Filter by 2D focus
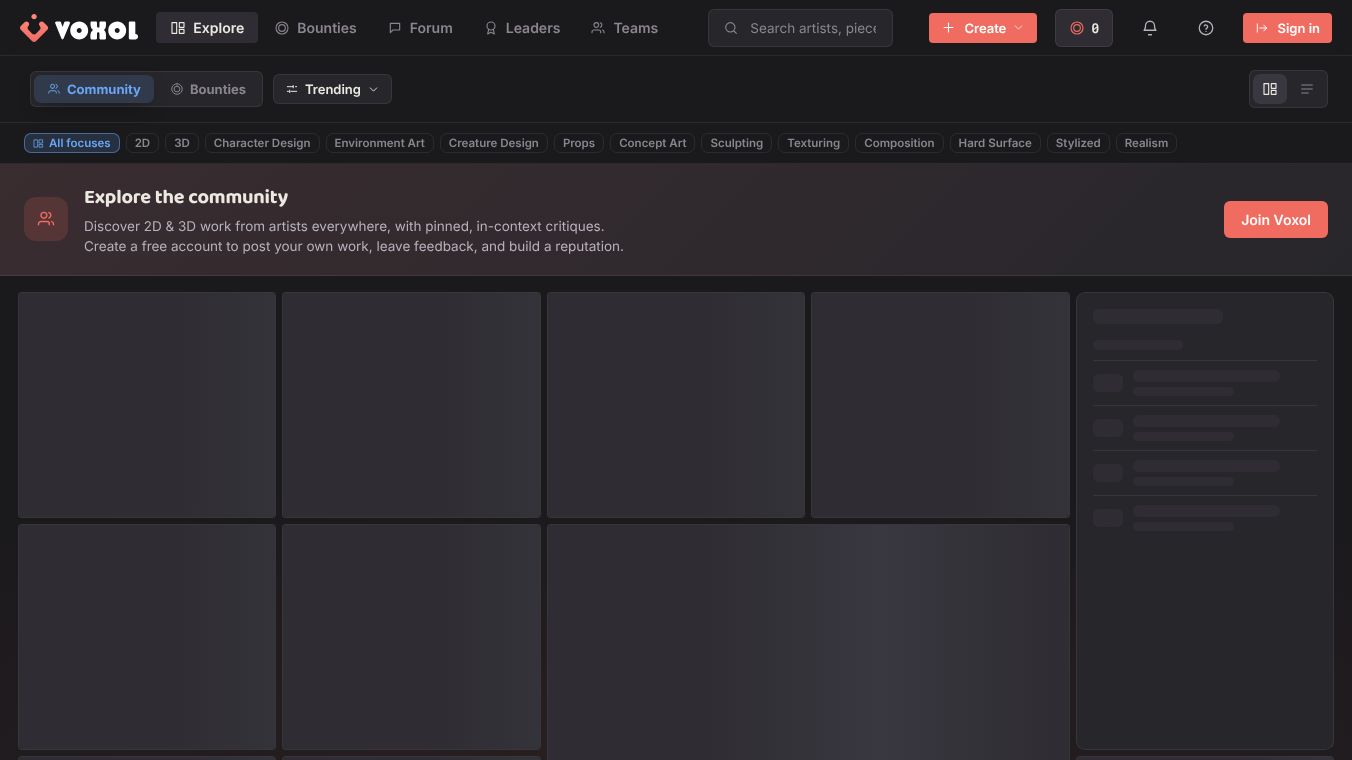The width and height of the screenshot is (1352, 760). [142, 143]
